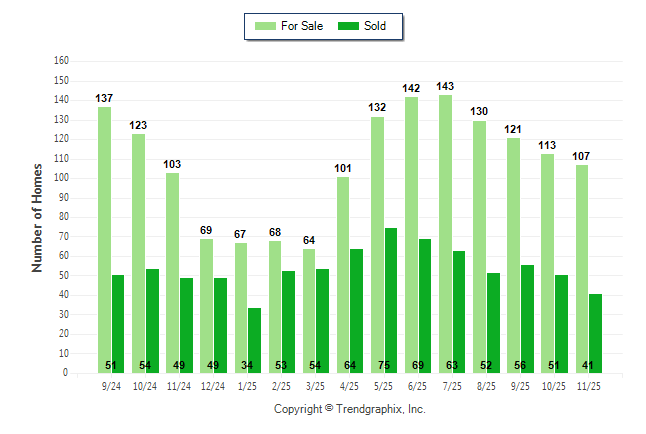Select the 9/24 For Sale bar labeled 137
The image size is (646, 434).
tap(104, 239)
